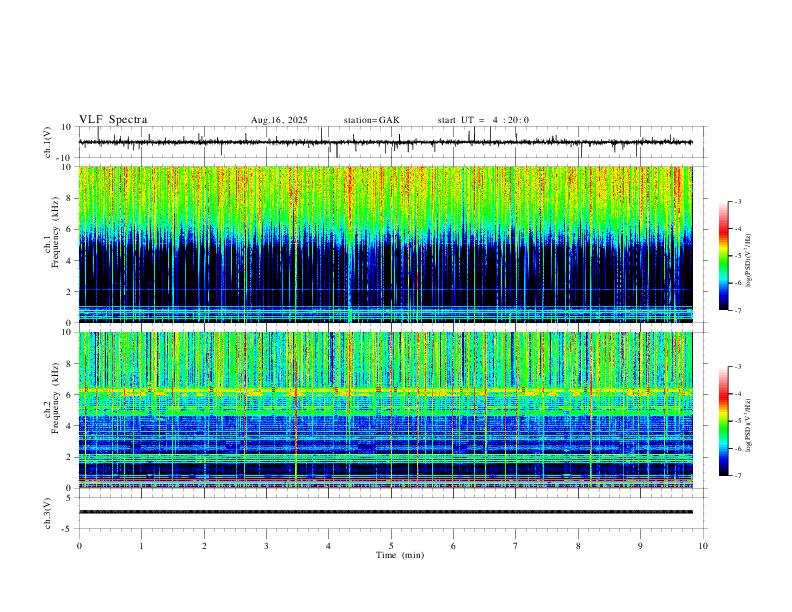Click the ch.2 colorbar log(PSD) title

[x=749, y=426]
